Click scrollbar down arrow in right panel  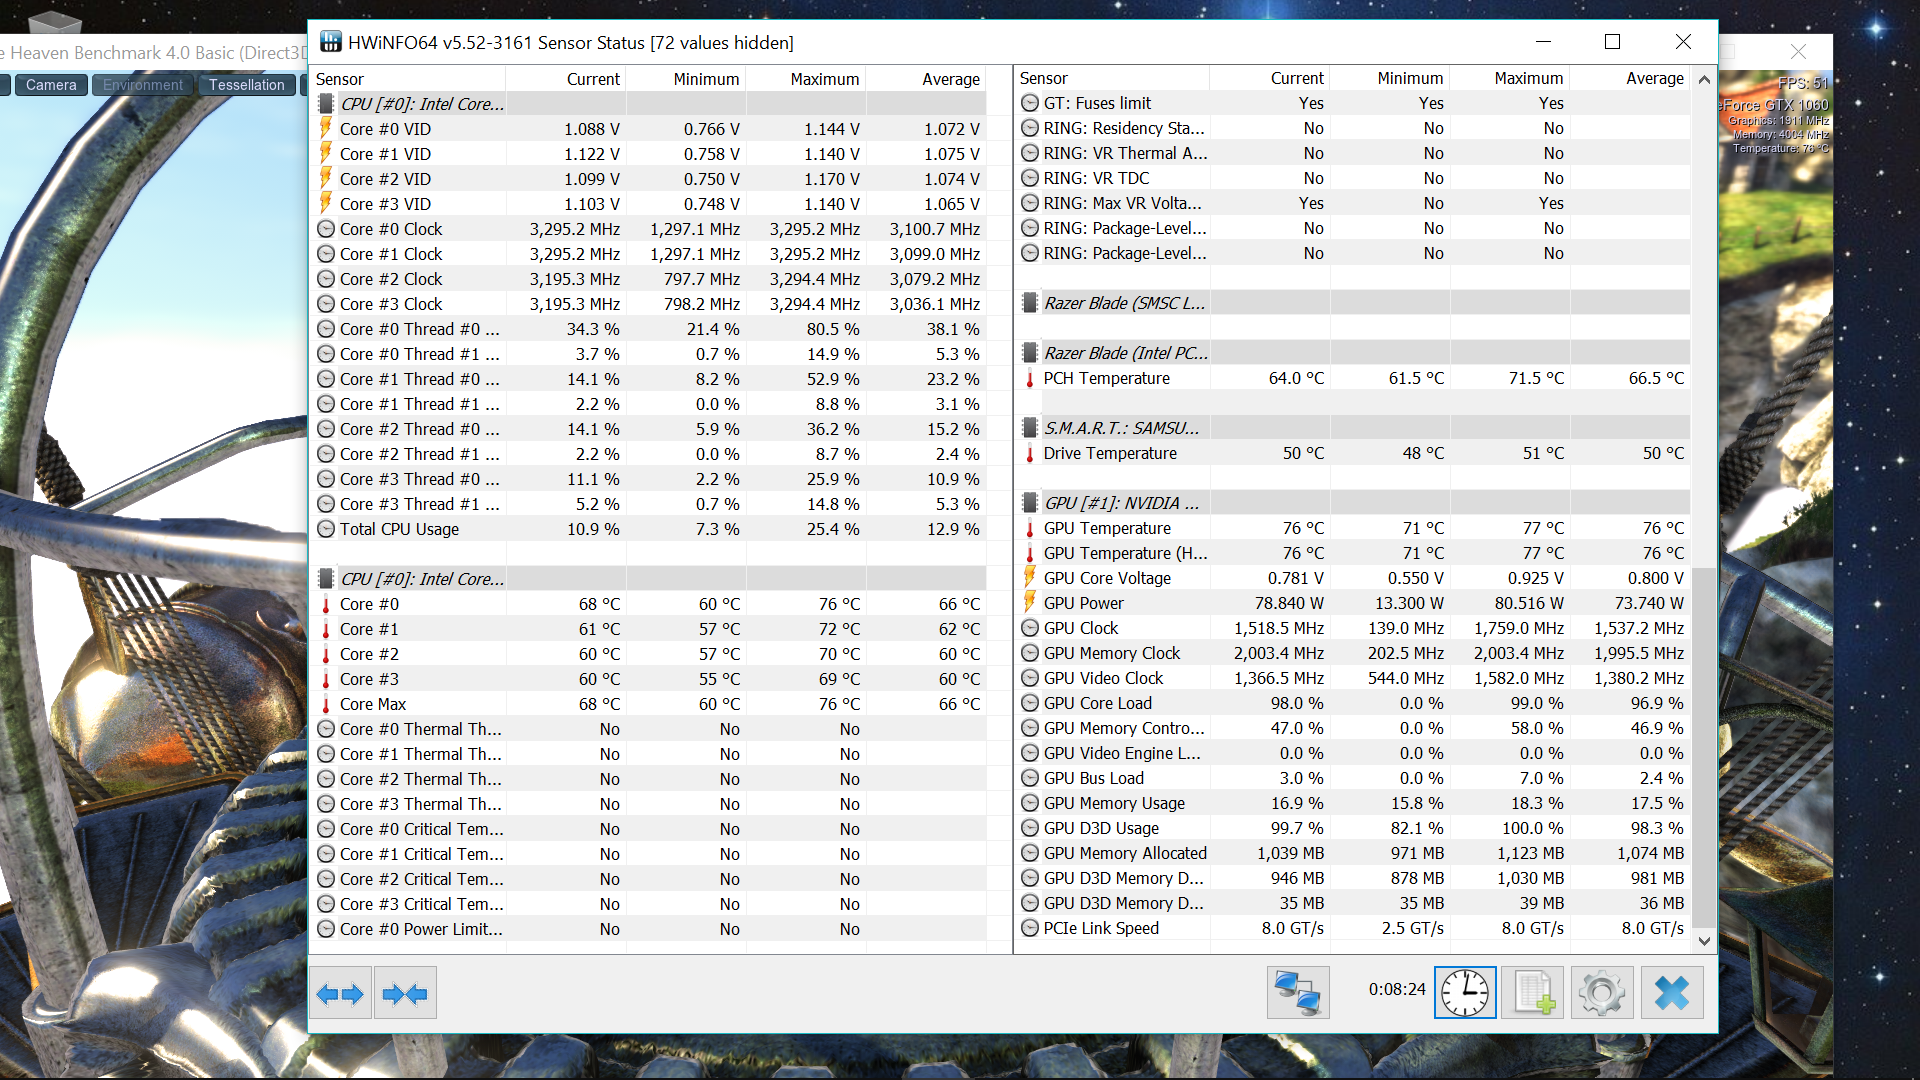(1704, 941)
